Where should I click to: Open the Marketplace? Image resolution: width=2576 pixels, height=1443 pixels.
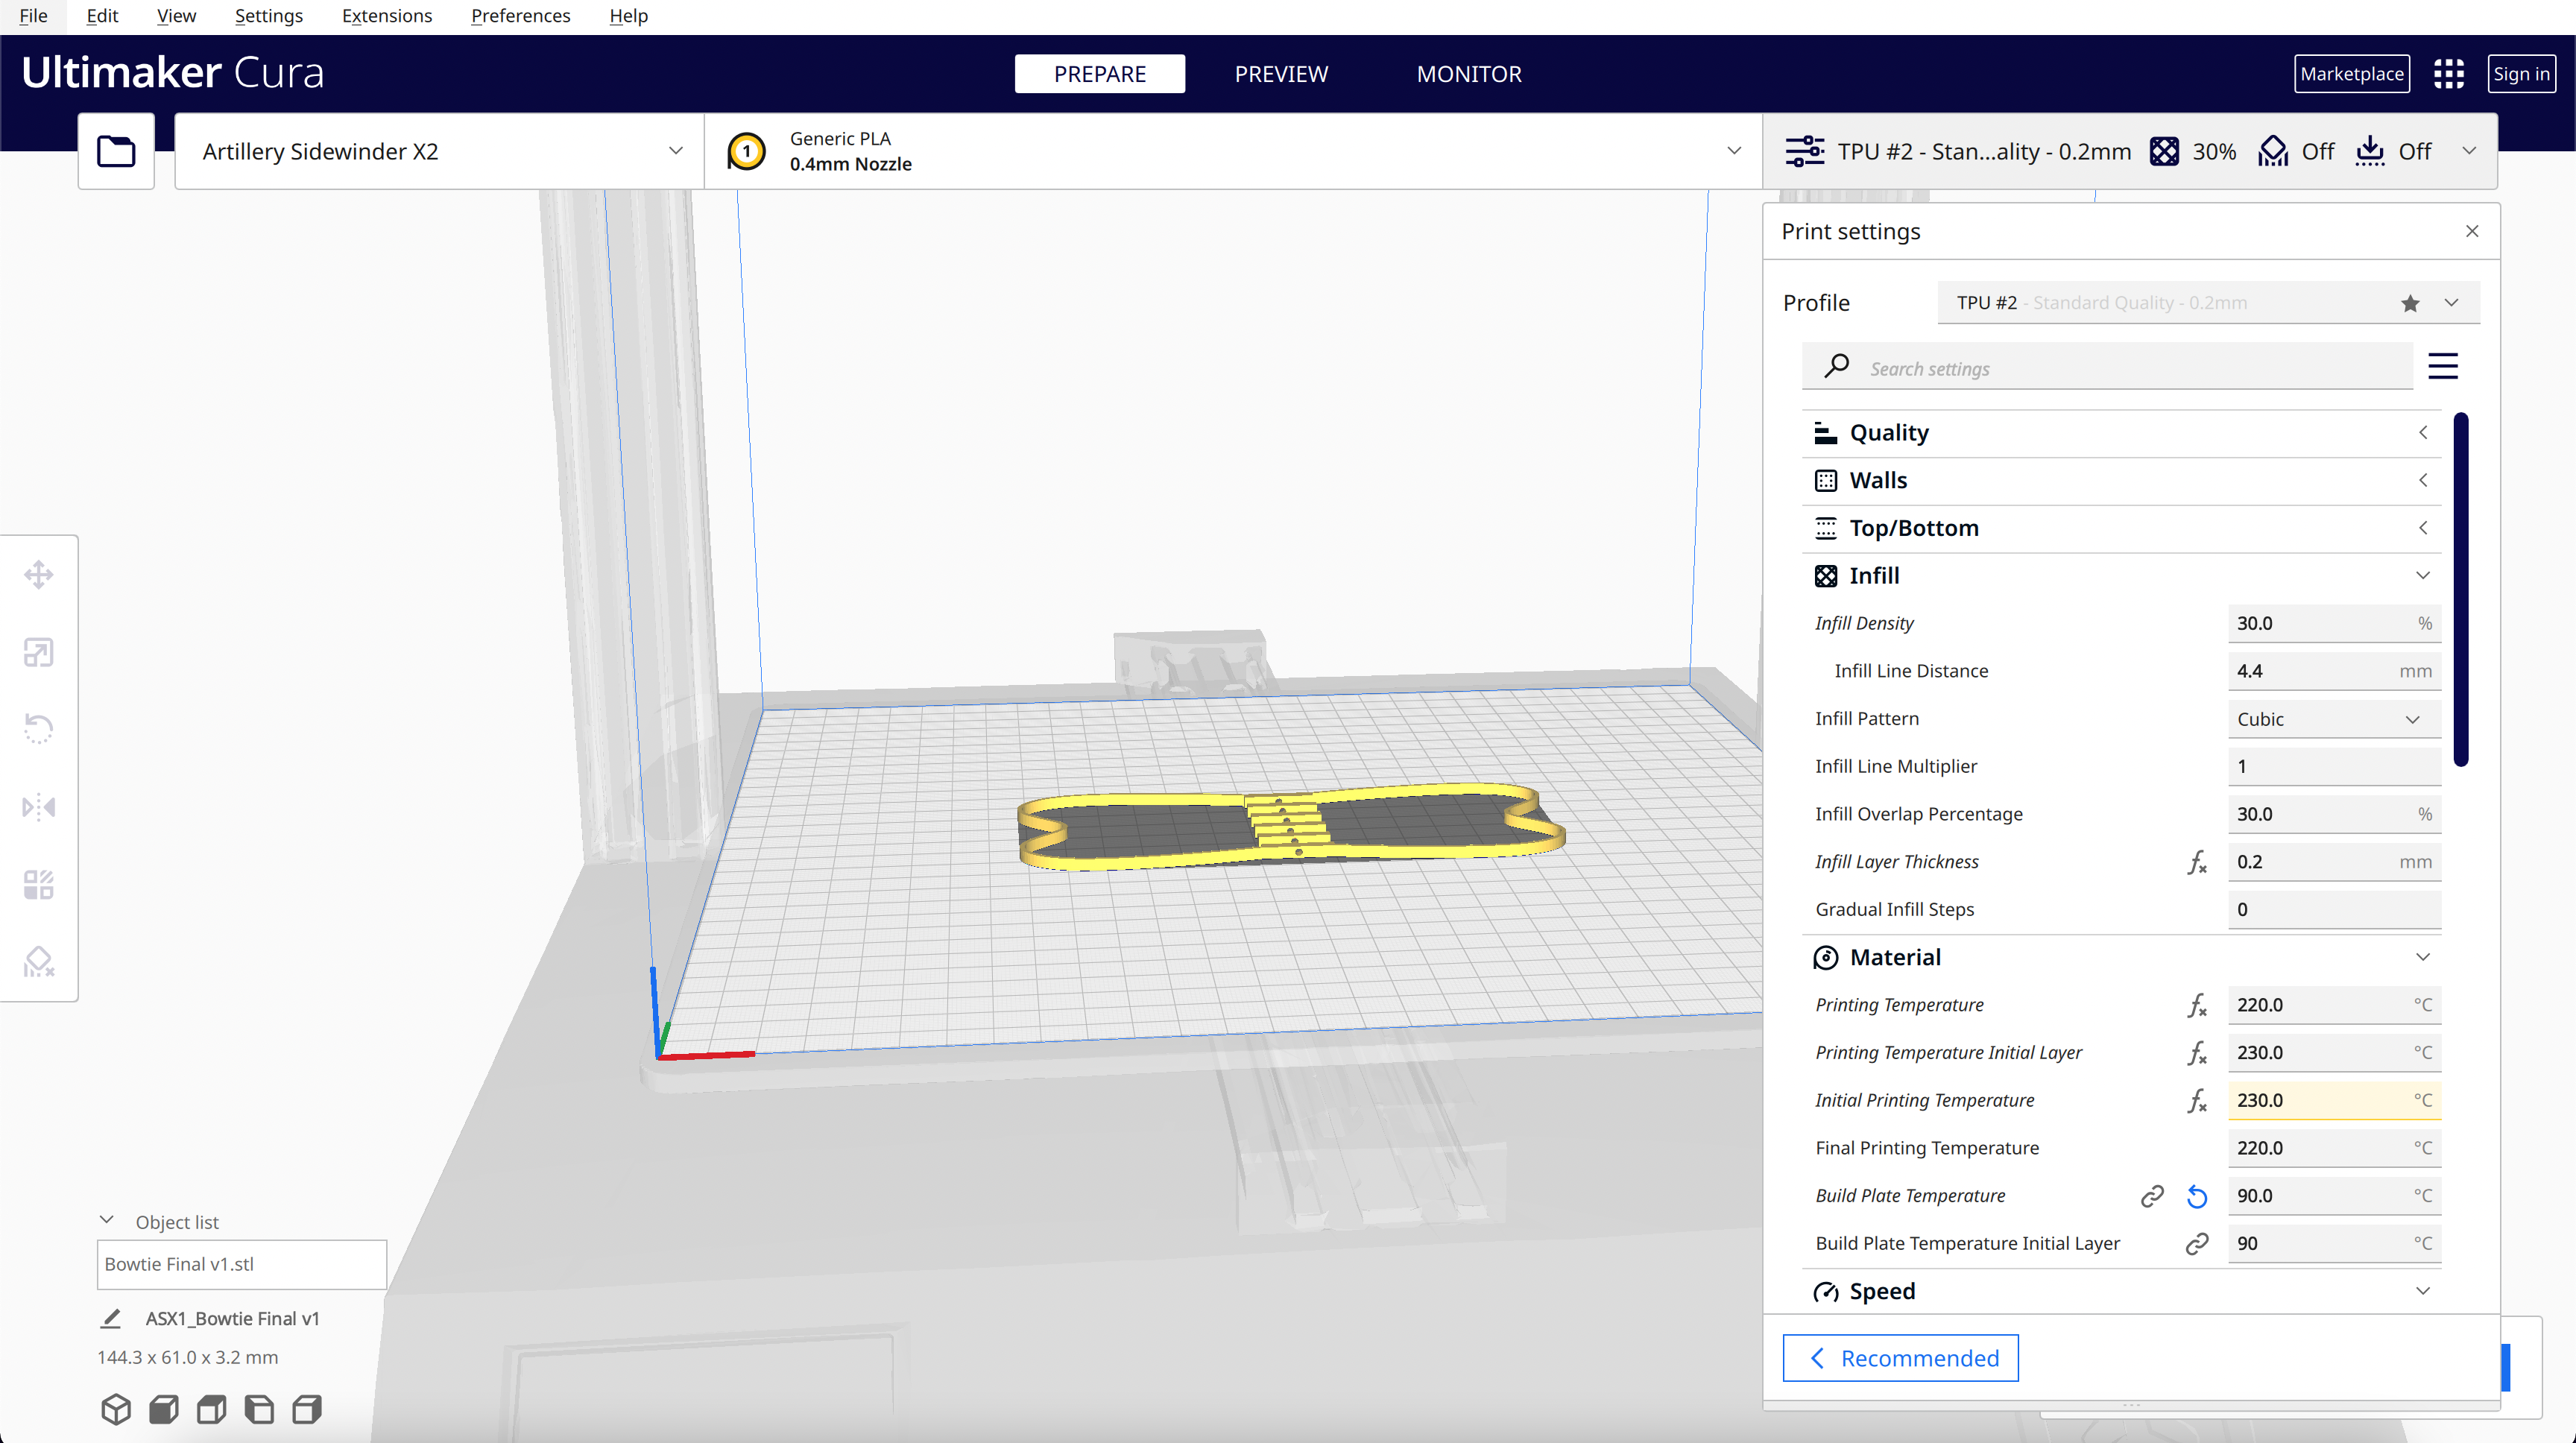click(2351, 73)
